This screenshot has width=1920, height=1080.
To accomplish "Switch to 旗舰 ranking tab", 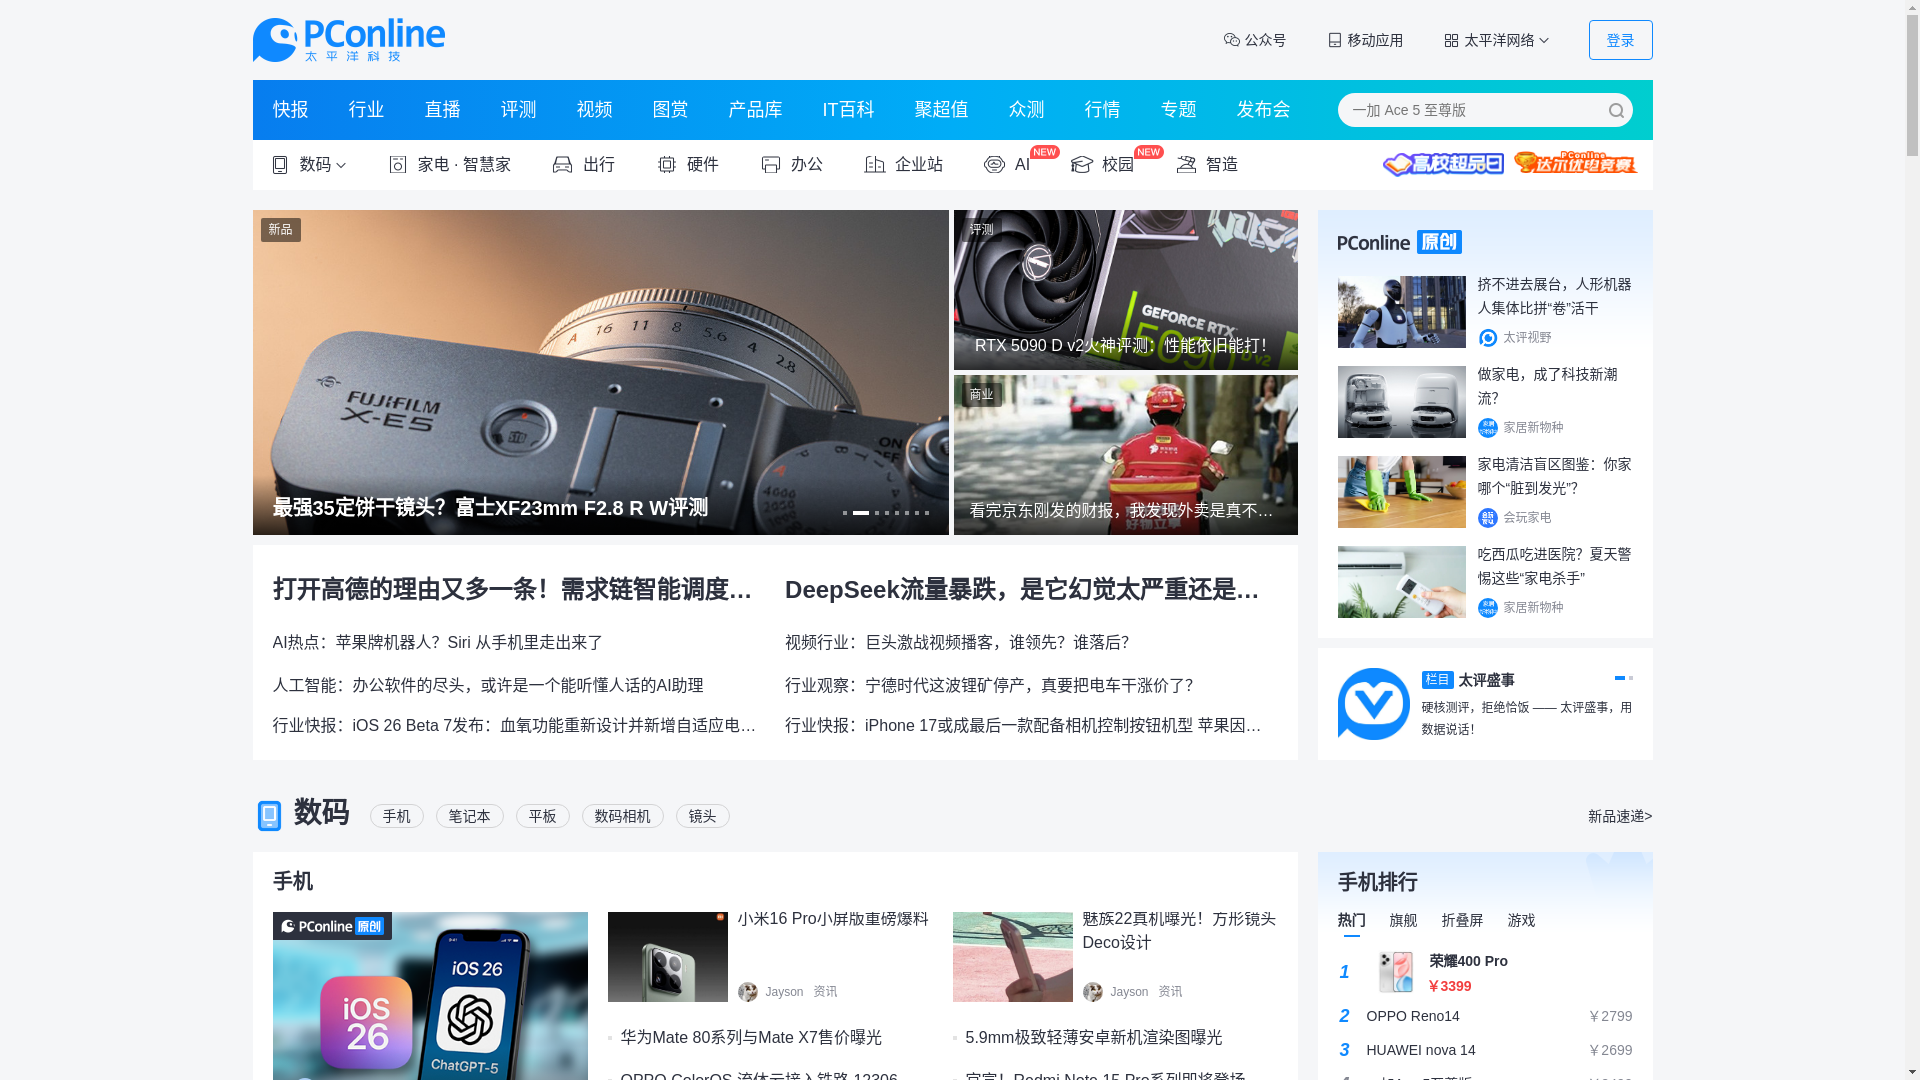I will pos(1403,920).
